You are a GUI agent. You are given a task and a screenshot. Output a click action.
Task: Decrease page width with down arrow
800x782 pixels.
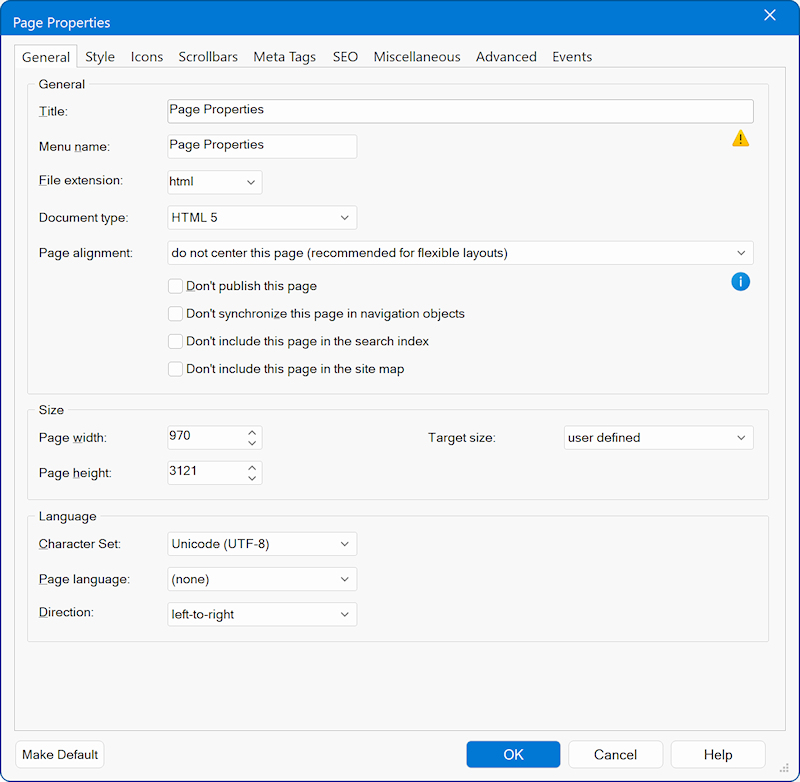pyautogui.click(x=252, y=443)
